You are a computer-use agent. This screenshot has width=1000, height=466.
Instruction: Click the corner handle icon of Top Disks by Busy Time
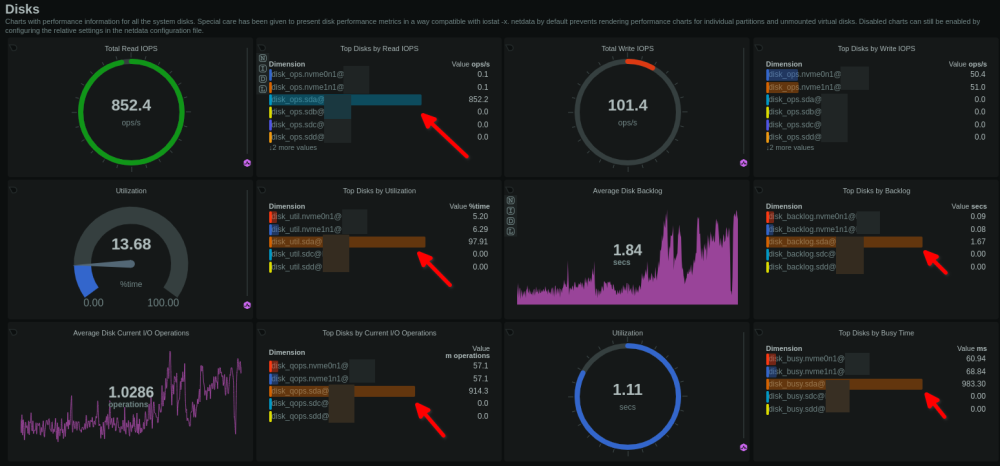click(758, 331)
